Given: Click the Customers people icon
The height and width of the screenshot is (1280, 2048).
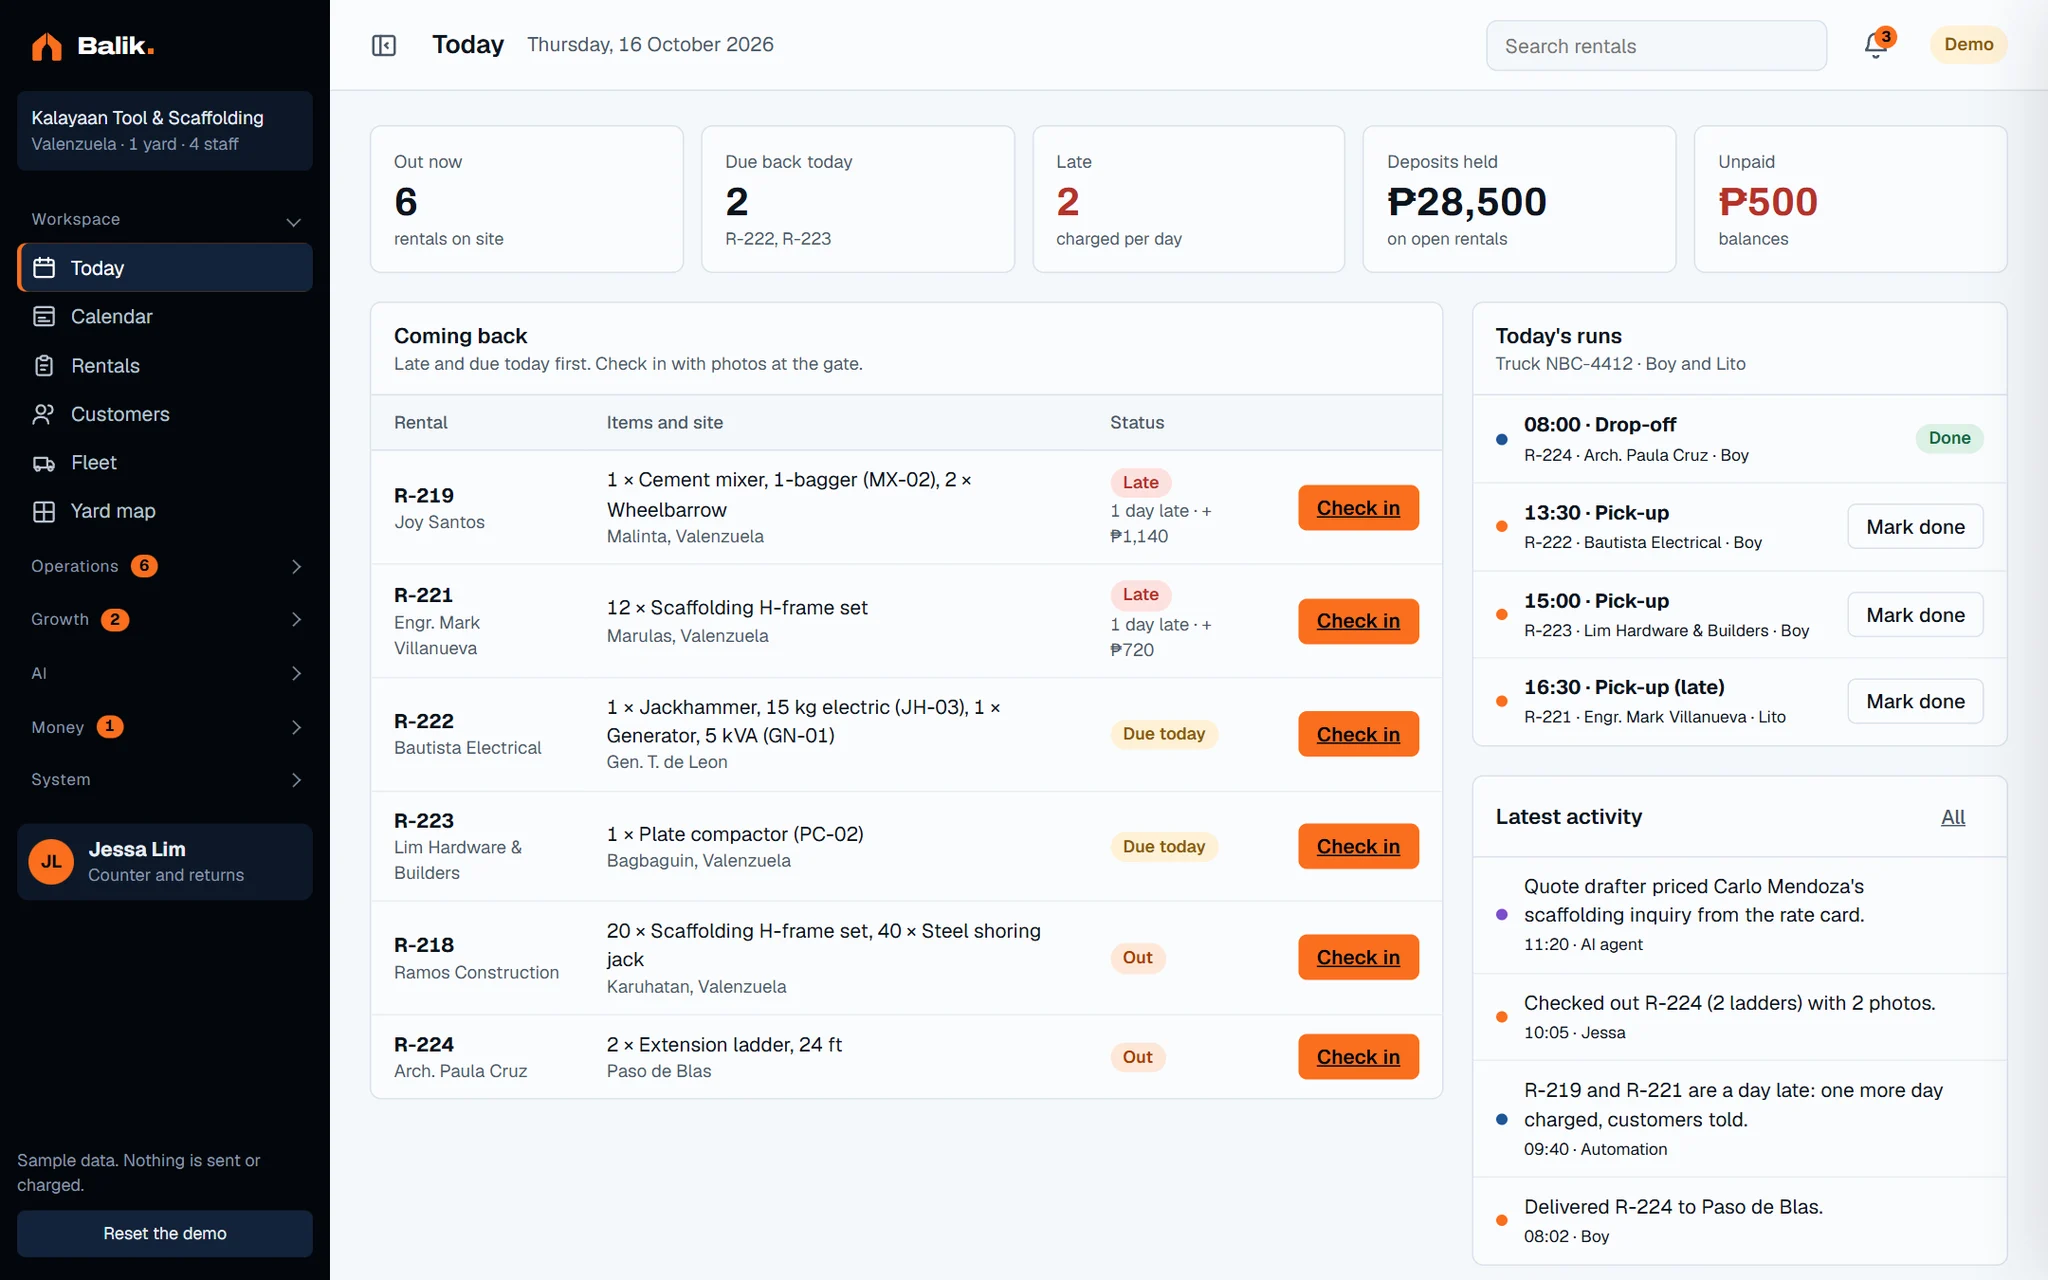Looking at the screenshot, I should (44, 414).
